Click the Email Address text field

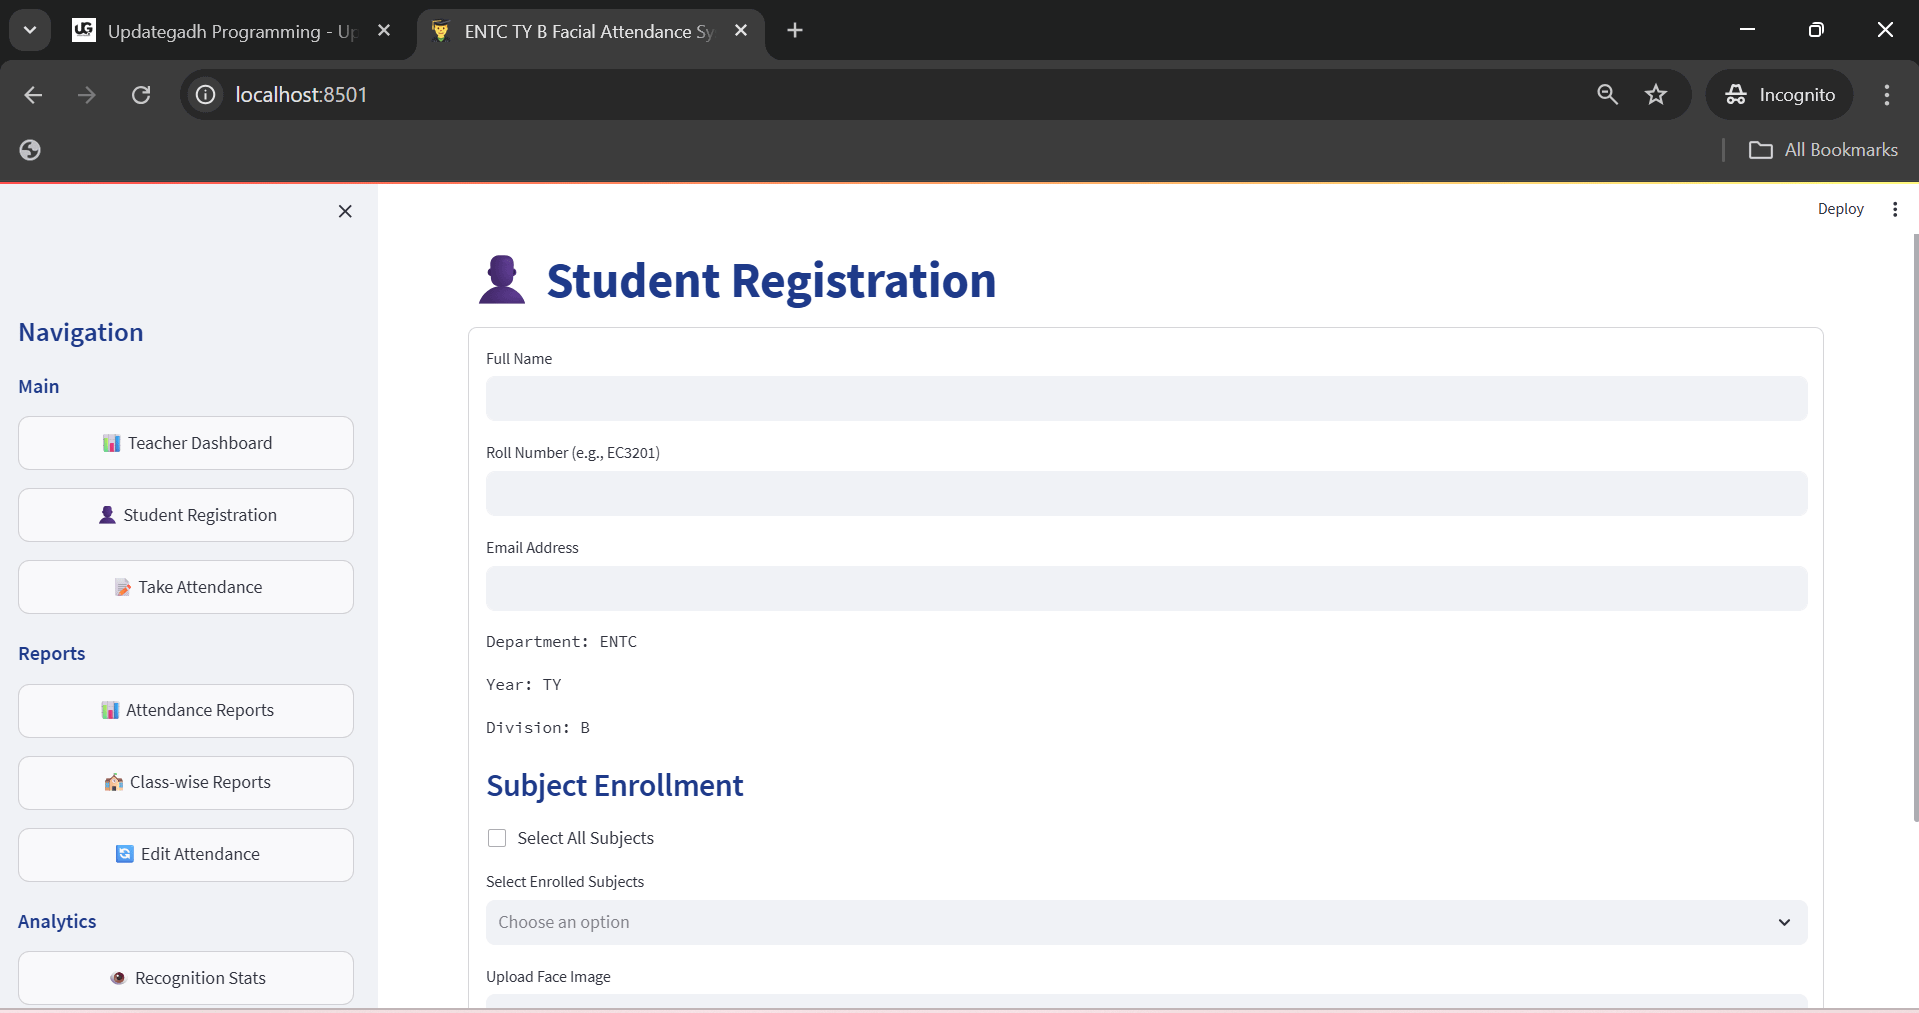(1145, 589)
